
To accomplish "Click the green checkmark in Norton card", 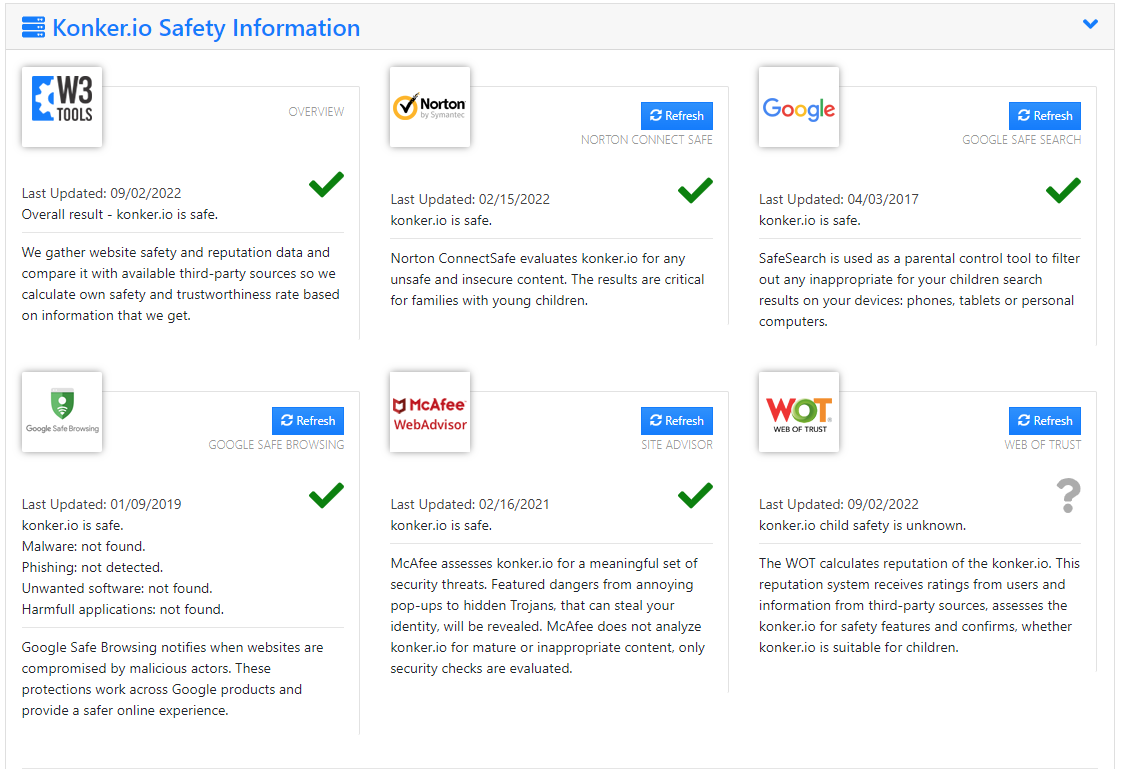I will [695, 190].
